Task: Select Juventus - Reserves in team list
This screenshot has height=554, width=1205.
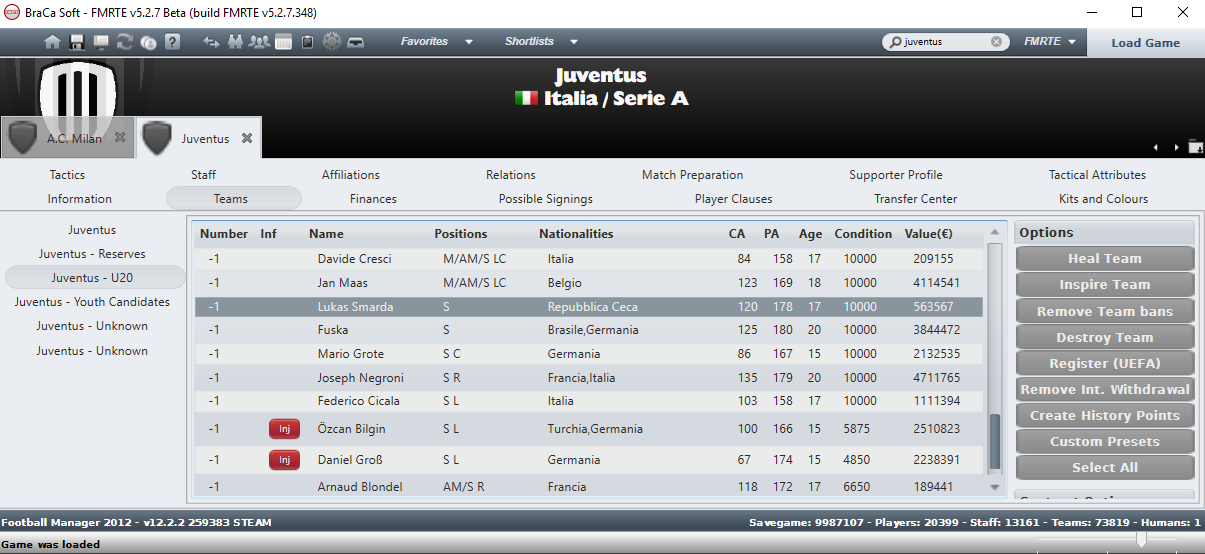Action: 92,254
